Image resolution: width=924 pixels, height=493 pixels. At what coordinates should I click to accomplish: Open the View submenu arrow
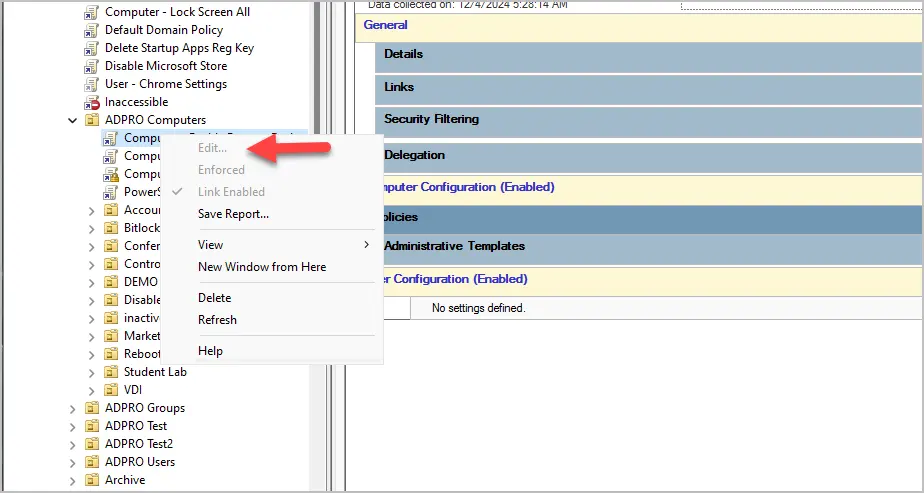tap(367, 245)
